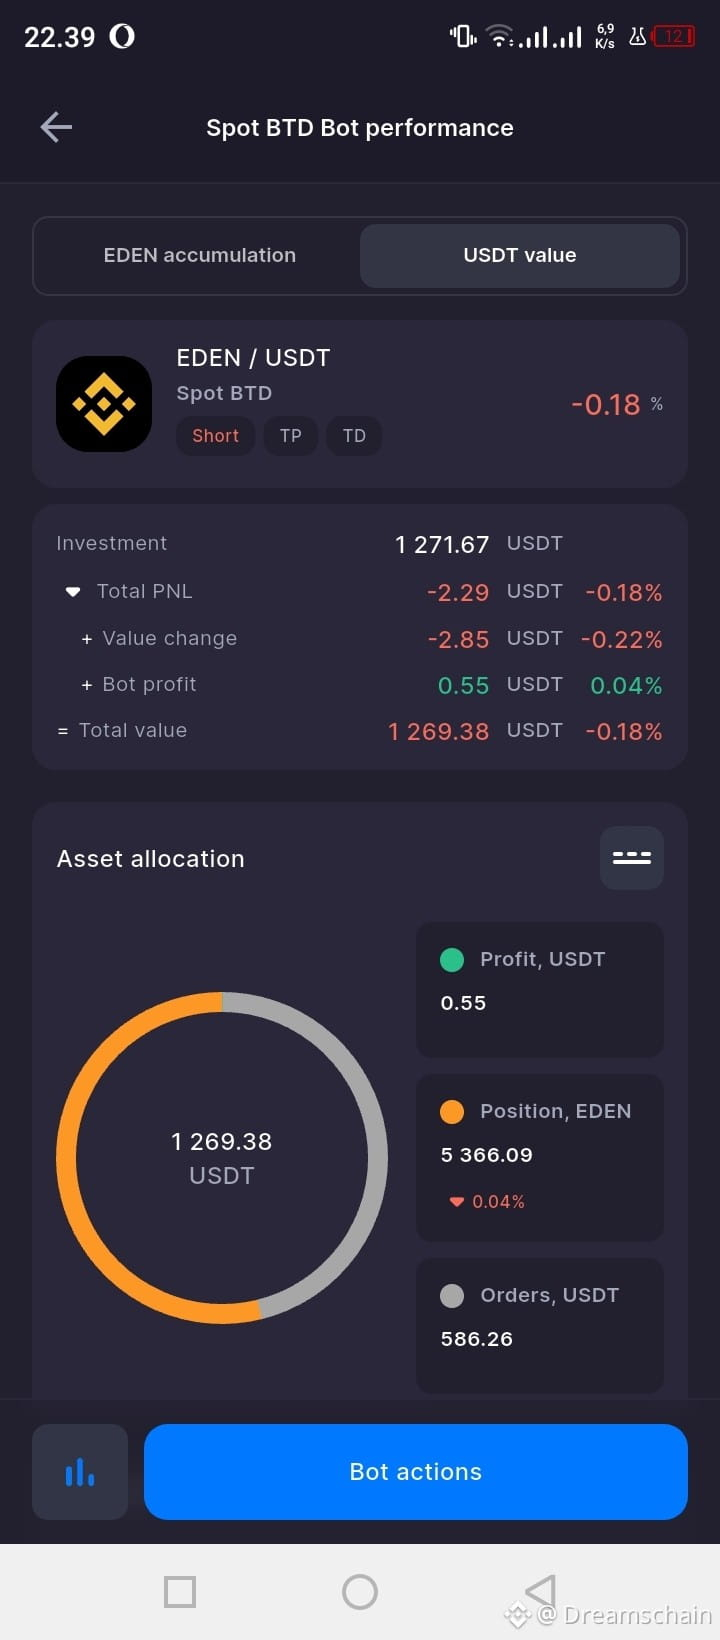
Task: Open the Position, EDEN card
Action: [540, 1157]
